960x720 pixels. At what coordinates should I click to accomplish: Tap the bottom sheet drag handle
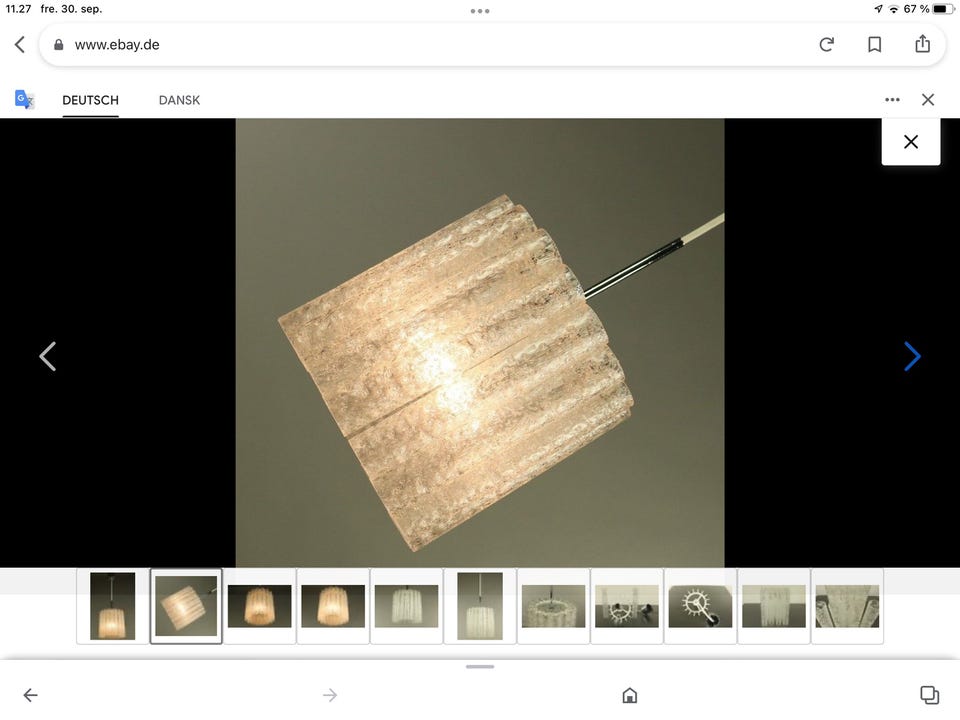[x=480, y=667]
